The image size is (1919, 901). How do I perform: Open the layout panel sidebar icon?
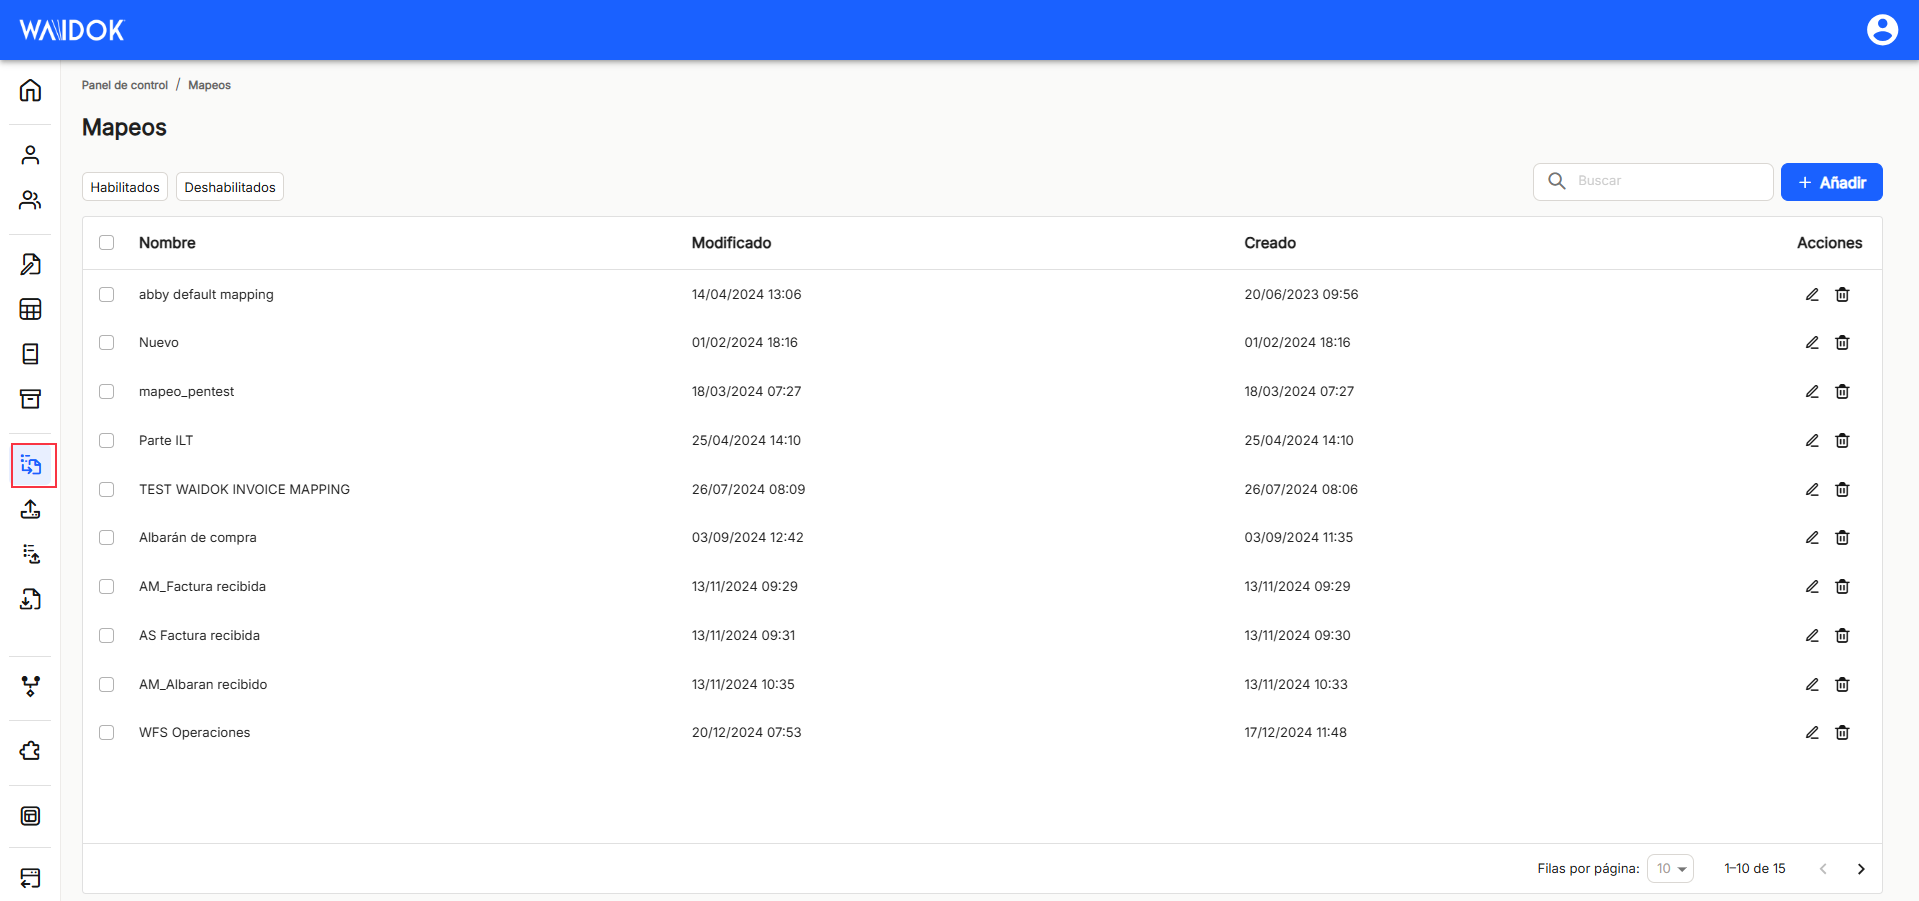(x=30, y=816)
